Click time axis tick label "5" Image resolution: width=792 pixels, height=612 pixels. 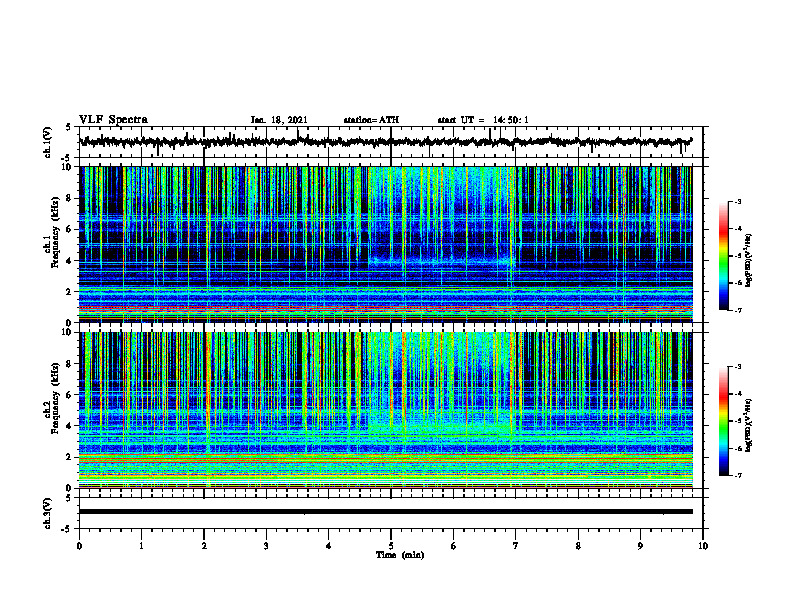click(391, 546)
